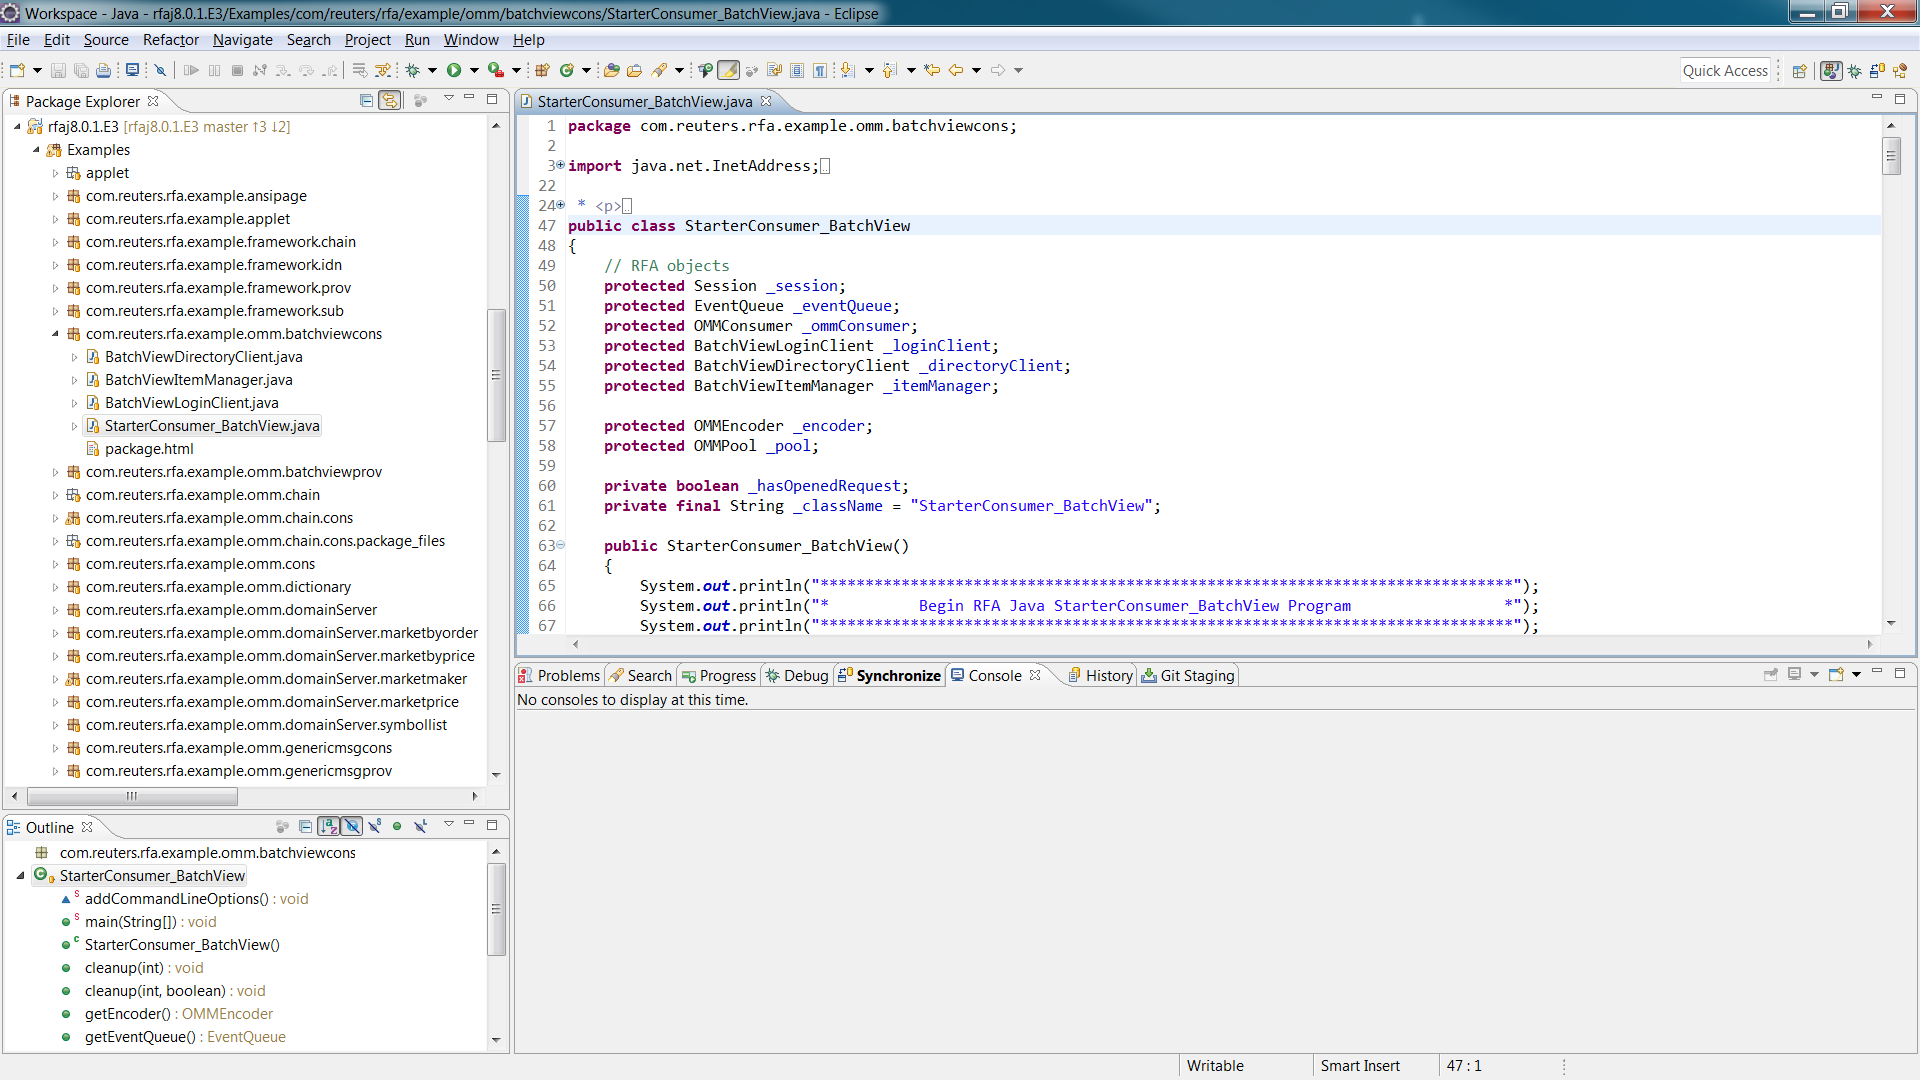Collapse StarterConsumer_BatchView class in Outline

pyautogui.click(x=20, y=876)
